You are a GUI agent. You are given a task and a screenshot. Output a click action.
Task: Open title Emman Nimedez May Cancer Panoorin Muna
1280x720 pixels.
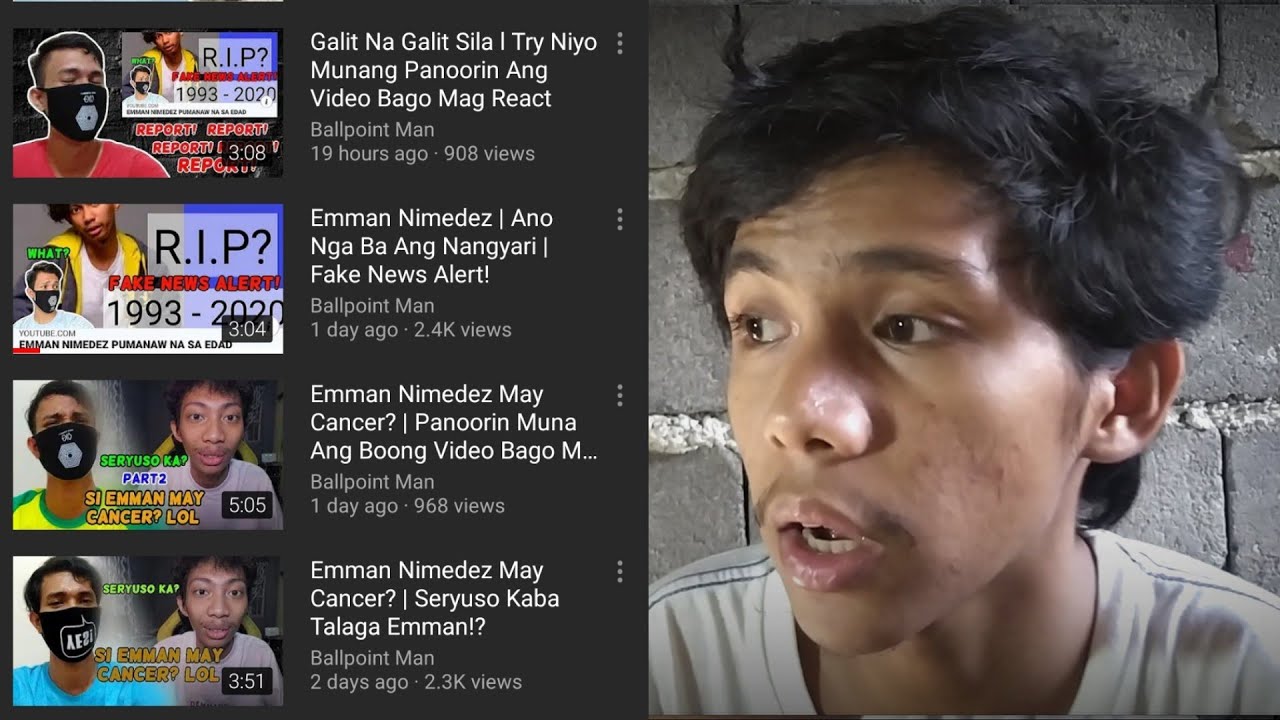453,422
